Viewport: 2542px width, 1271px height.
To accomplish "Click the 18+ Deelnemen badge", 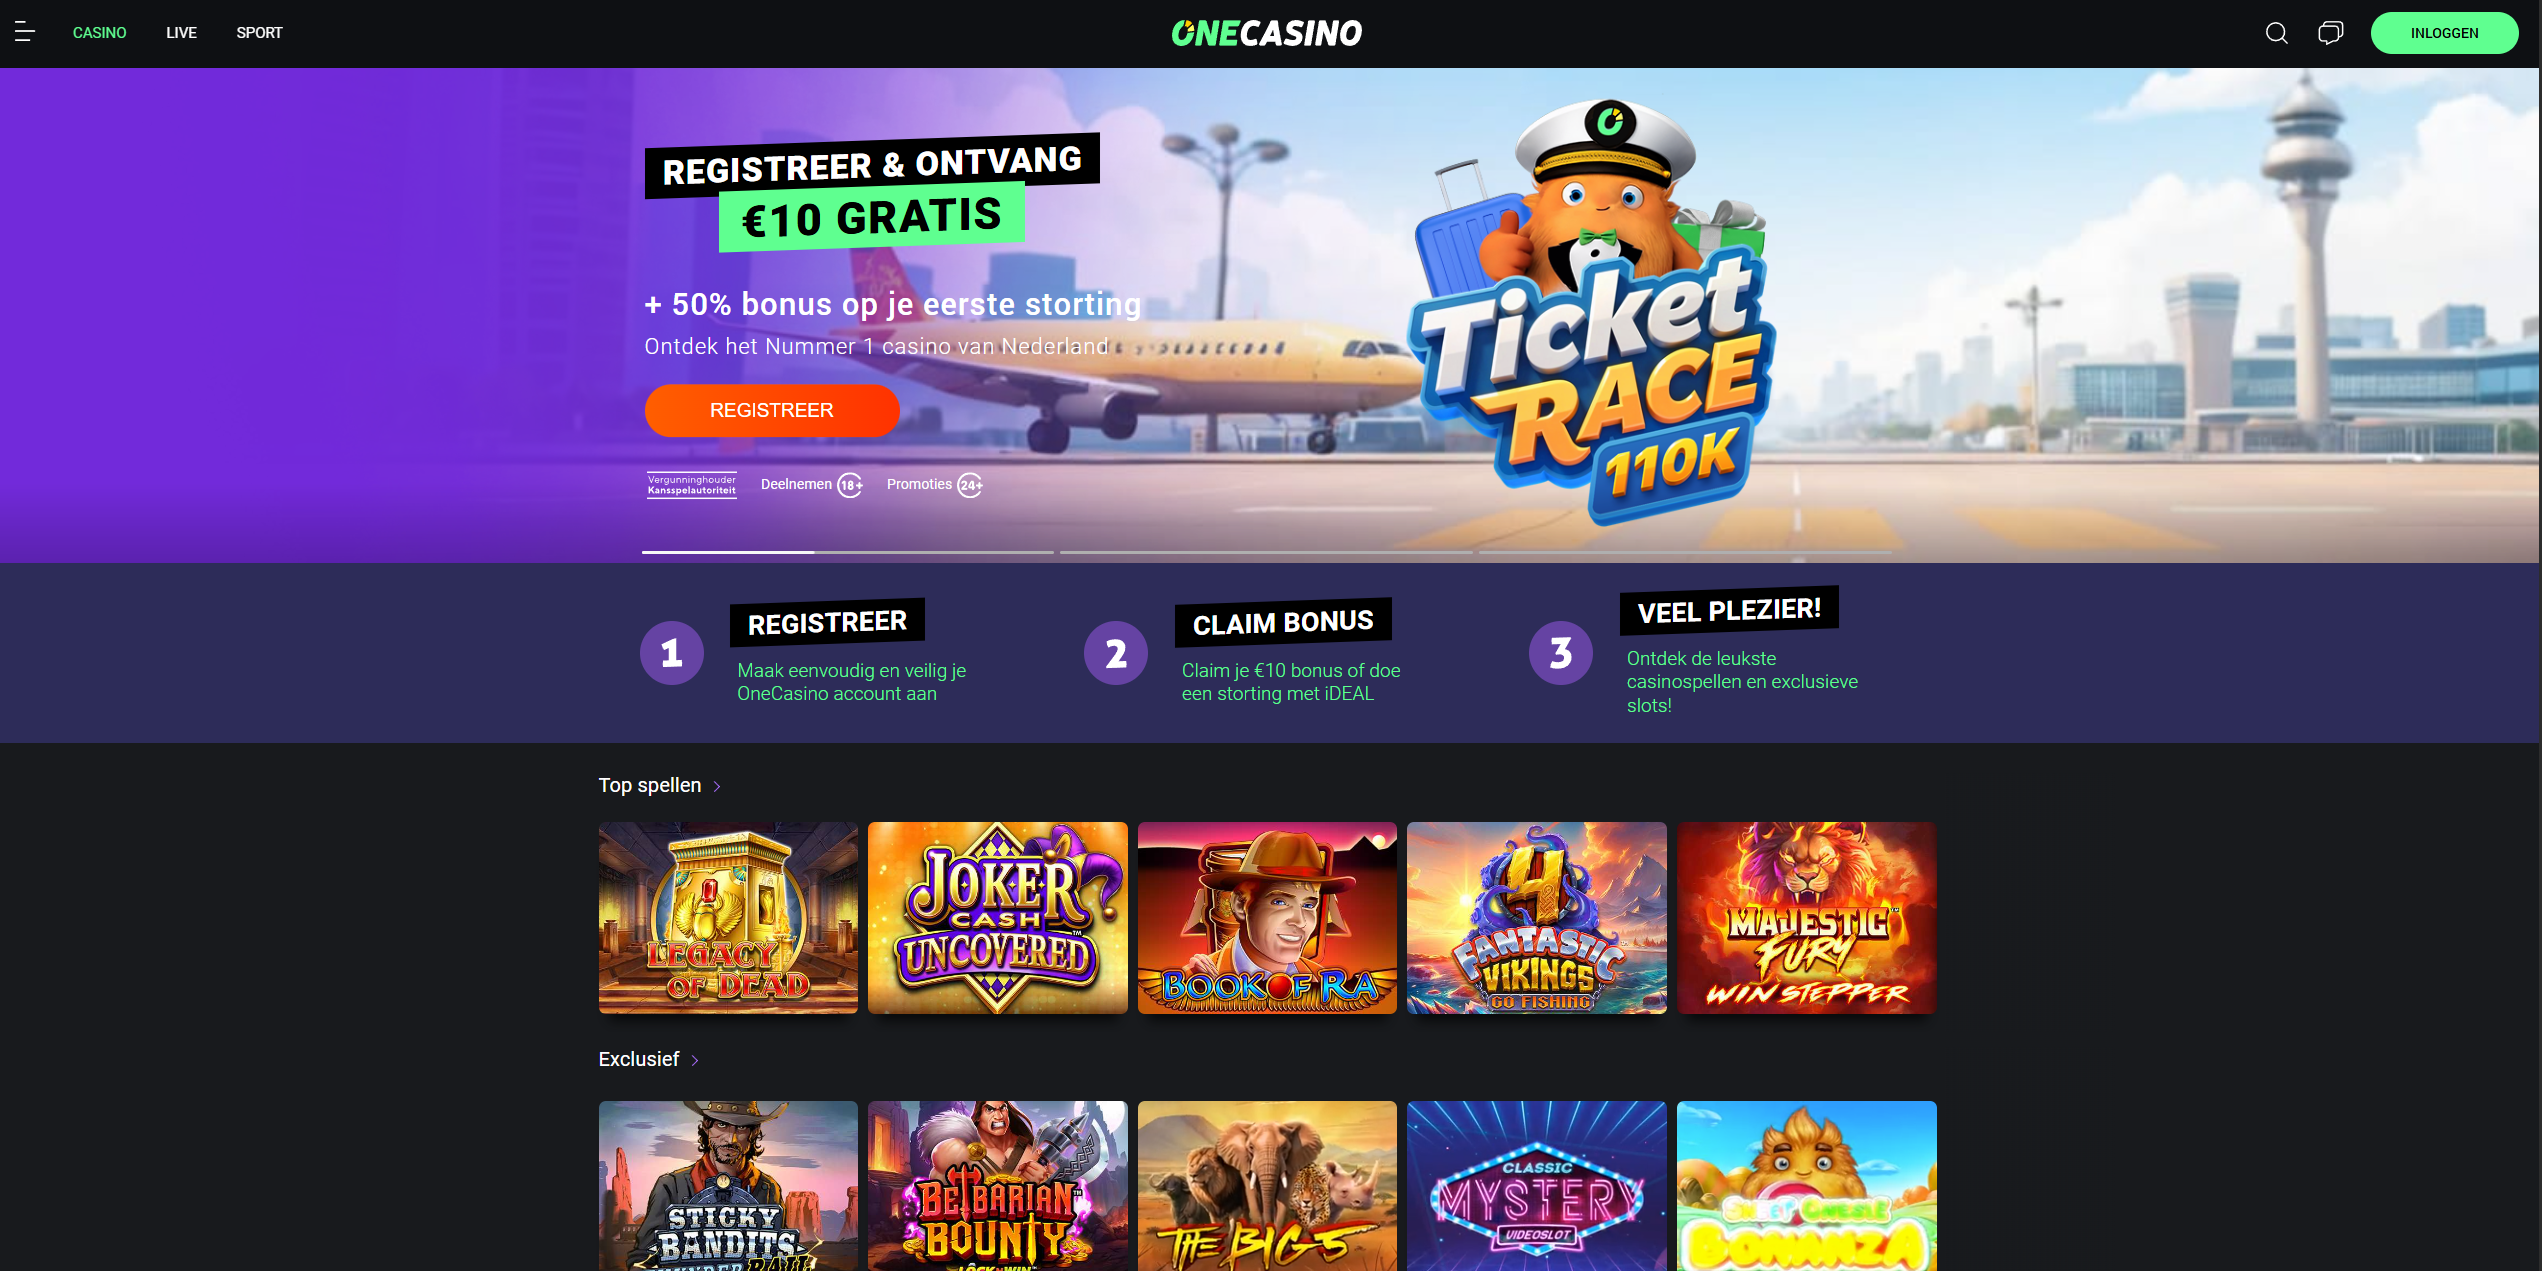I will coord(811,485).
